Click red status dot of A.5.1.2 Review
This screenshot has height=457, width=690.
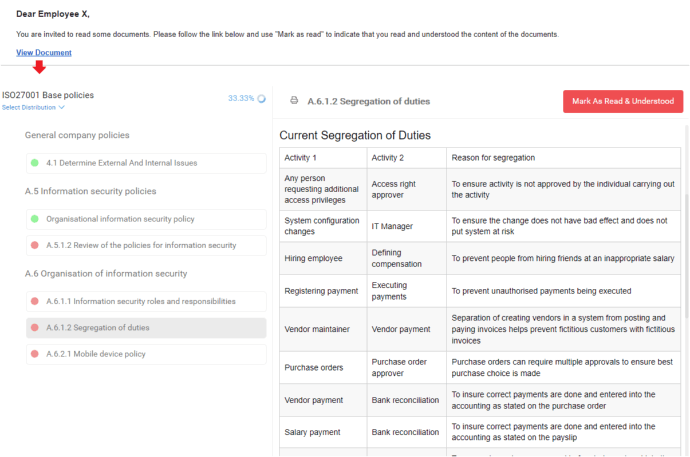pyautogui.click(x=35, y=245)
